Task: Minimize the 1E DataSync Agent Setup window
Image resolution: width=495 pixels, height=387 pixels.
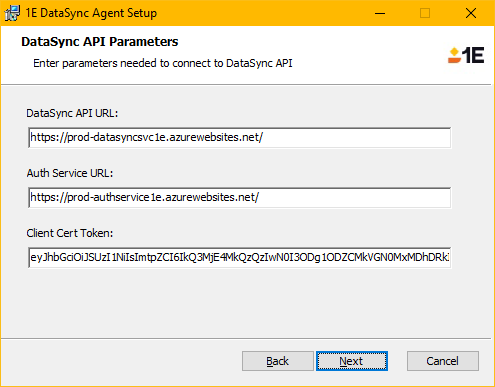Action: pyautogui.click(x=380, y=13)
